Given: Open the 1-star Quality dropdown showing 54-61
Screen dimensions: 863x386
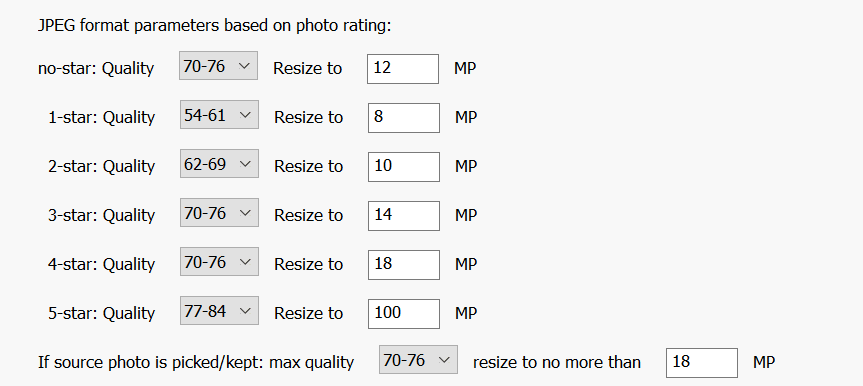Looking at the screenshot, I should click(219, 115).
